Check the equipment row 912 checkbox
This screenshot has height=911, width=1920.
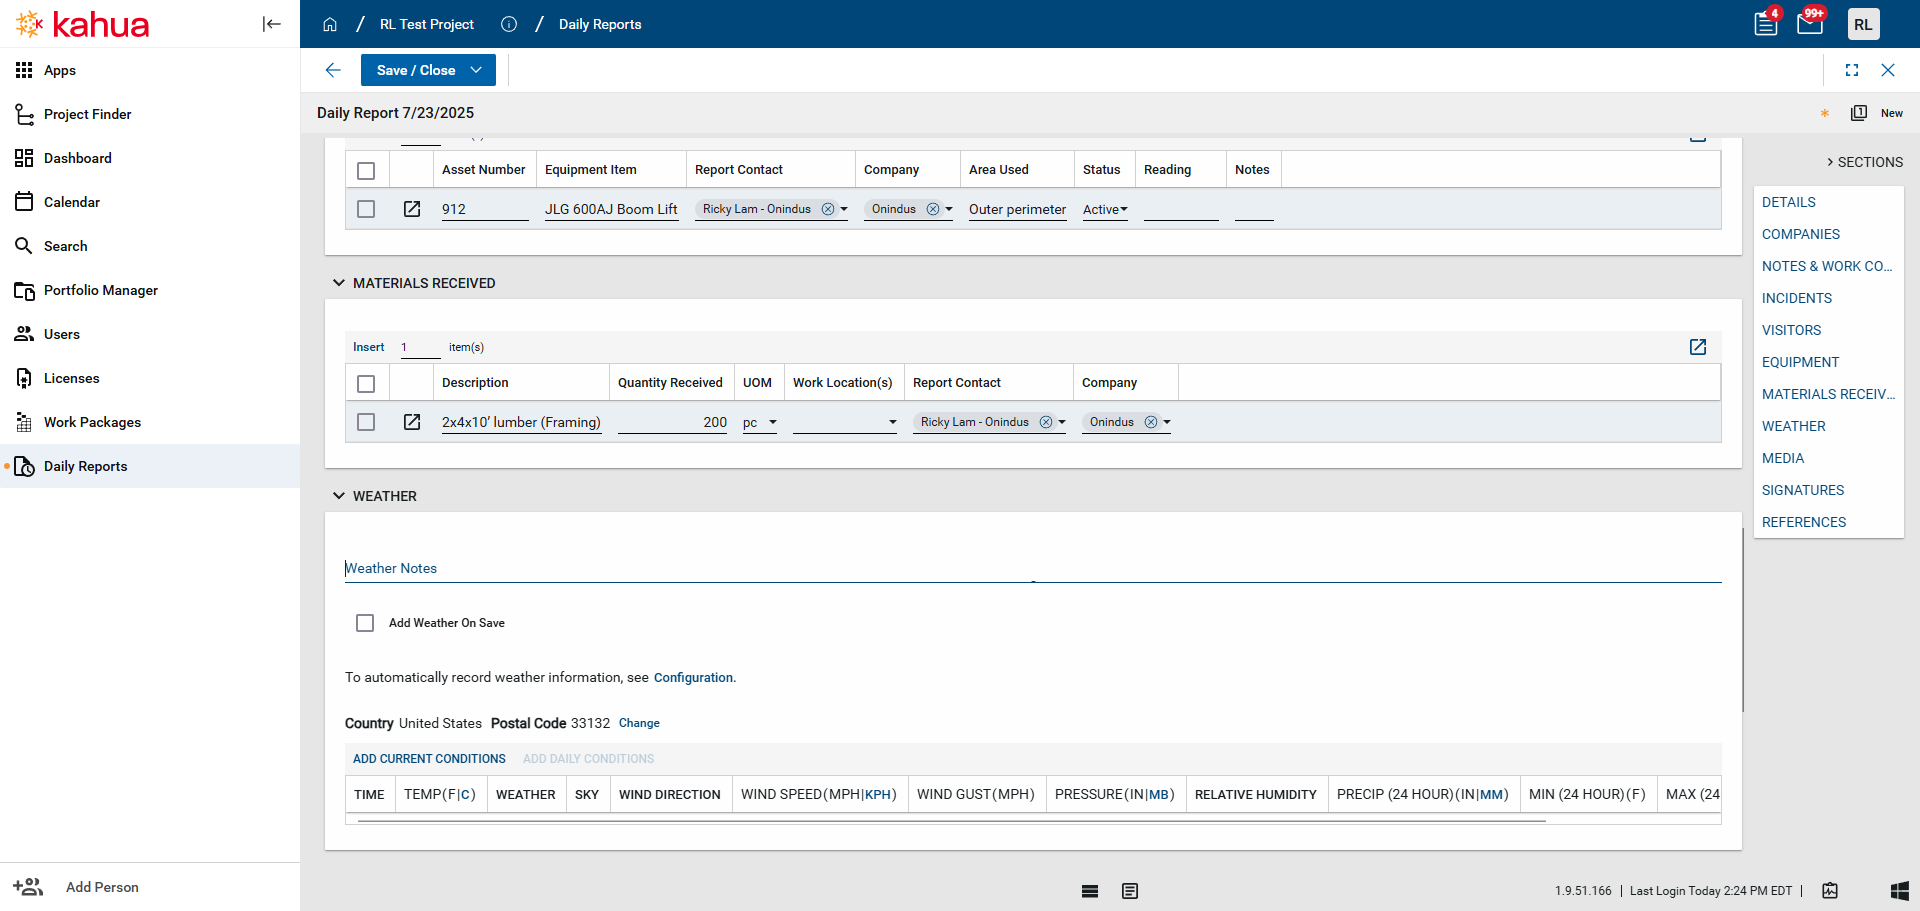coord(366,209)
